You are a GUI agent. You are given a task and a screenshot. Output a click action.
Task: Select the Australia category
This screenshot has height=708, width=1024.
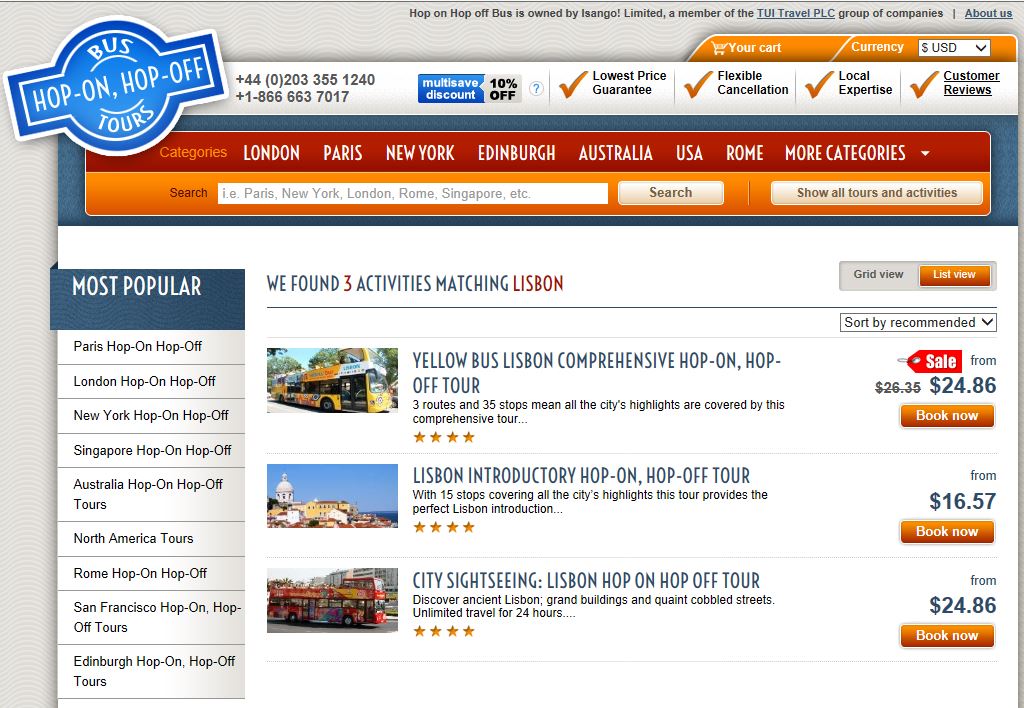click(x=616, y=153)
